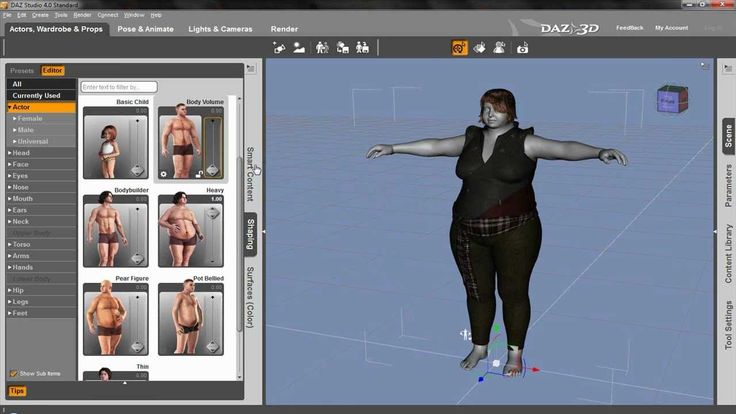Click the shaping filter text field

click(119, 87)
